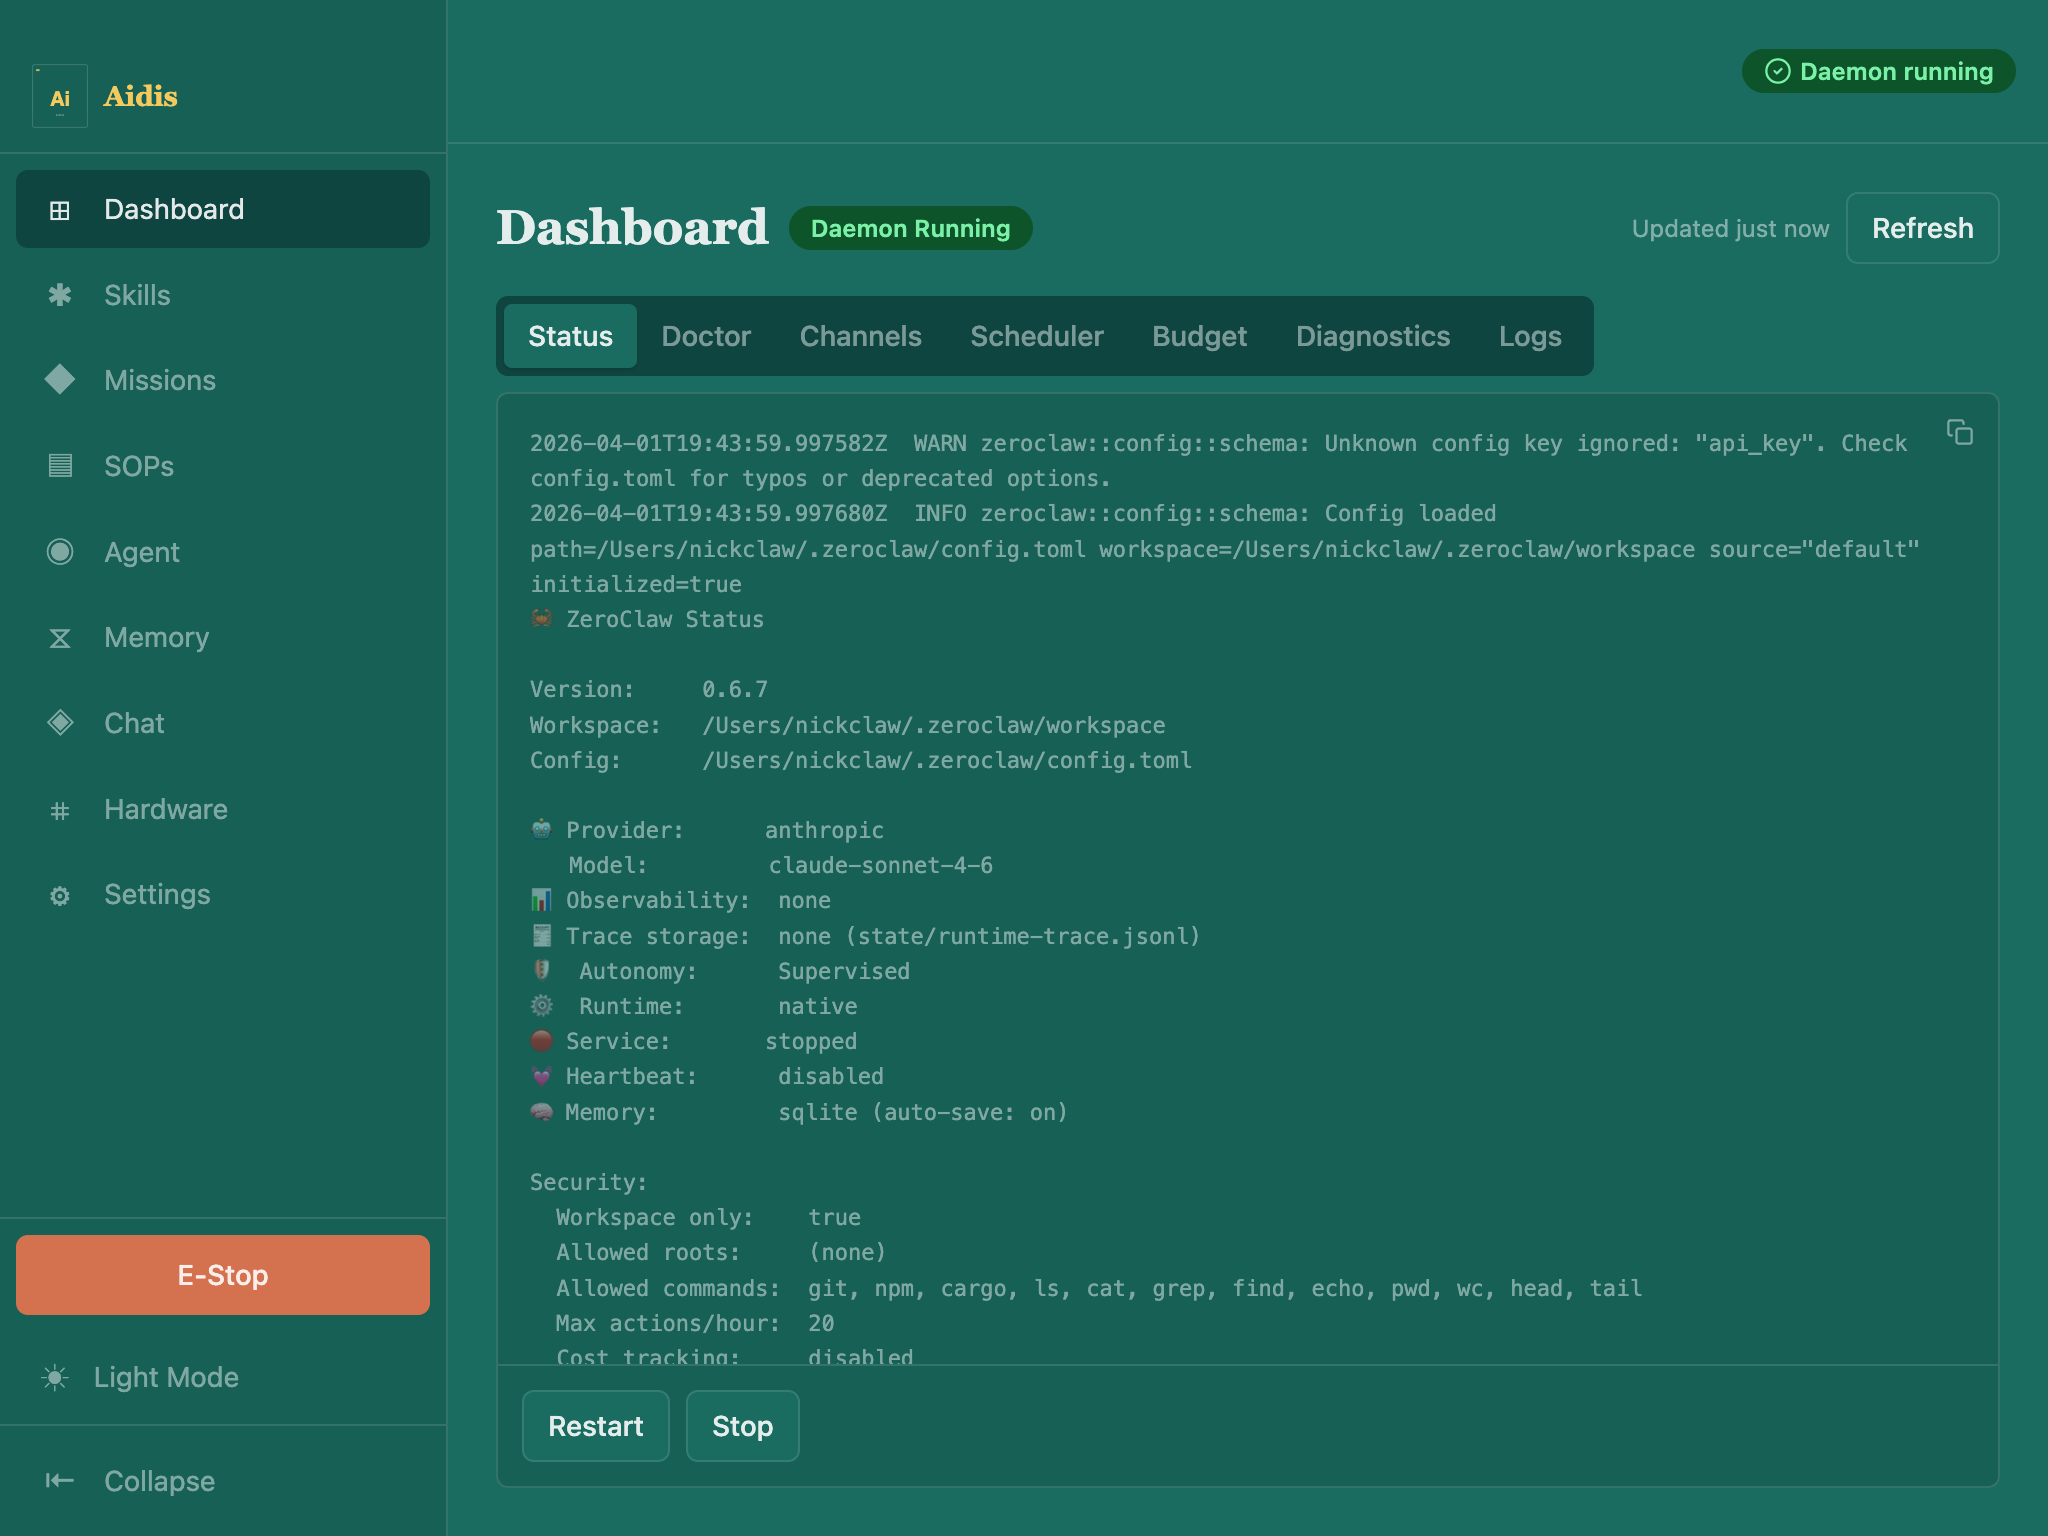Select the Agent circle icon
Image resolution: width=2048 pixels, height=1536 pixels.
point(60,551)
